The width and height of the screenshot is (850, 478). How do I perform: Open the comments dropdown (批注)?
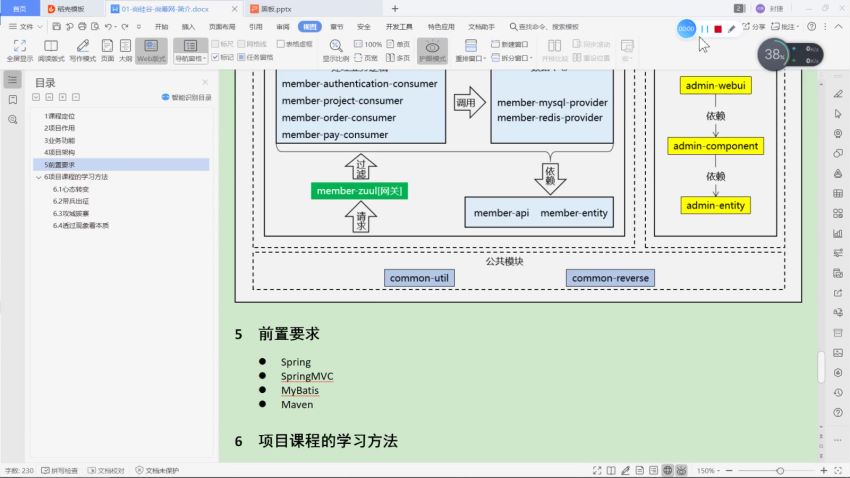785,27
